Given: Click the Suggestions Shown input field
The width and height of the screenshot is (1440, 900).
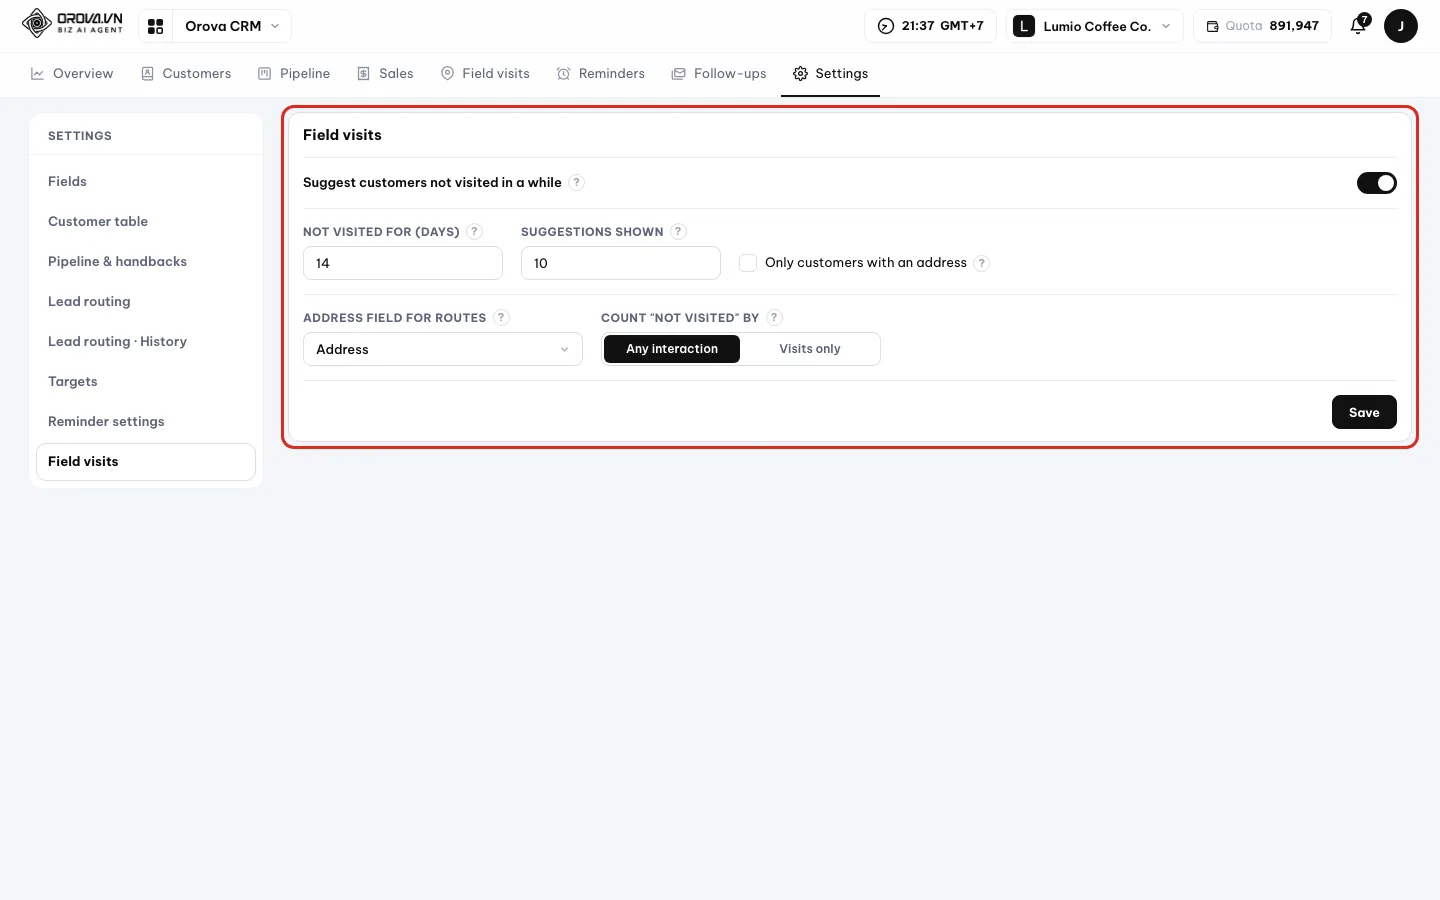Looking at the screenshot, I should click(x=621, y=263).
